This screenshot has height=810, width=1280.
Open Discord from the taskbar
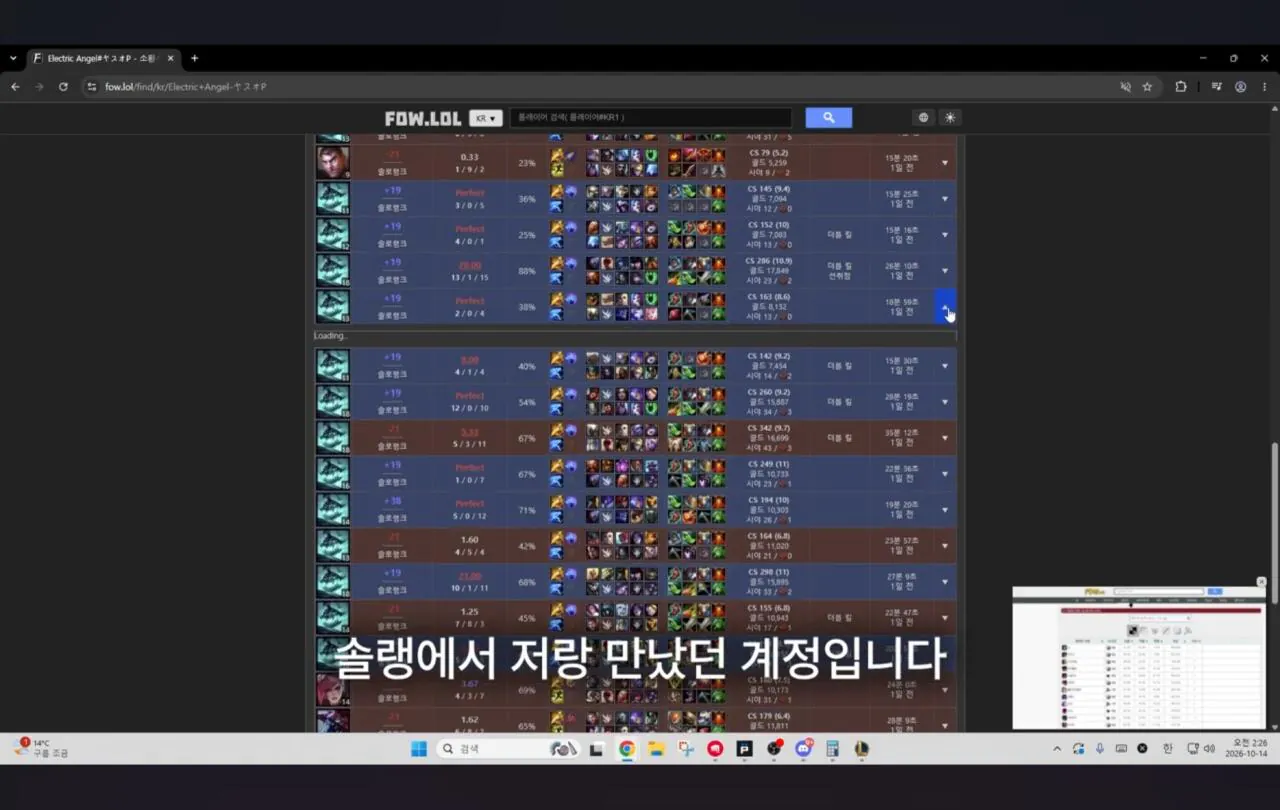click(803, 749)
